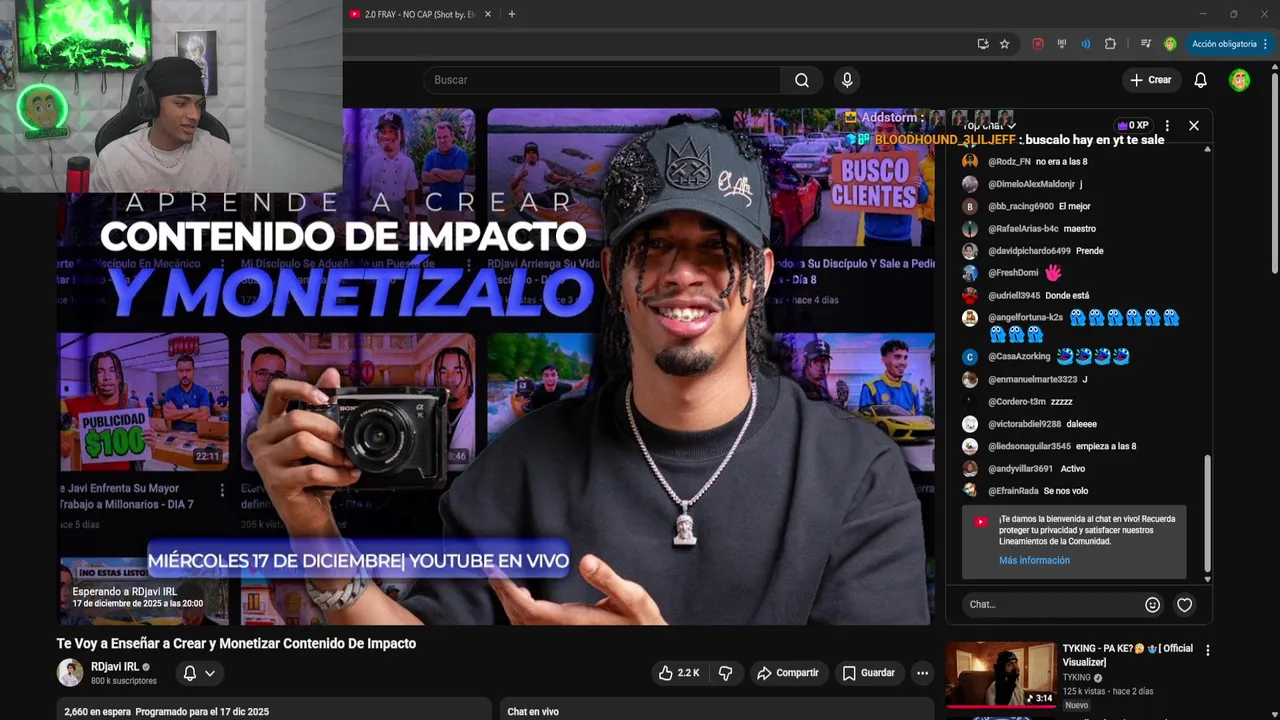Click the Acción obligatoria button
Viewport: 1280px width, 720px height.
point(1229,44)
